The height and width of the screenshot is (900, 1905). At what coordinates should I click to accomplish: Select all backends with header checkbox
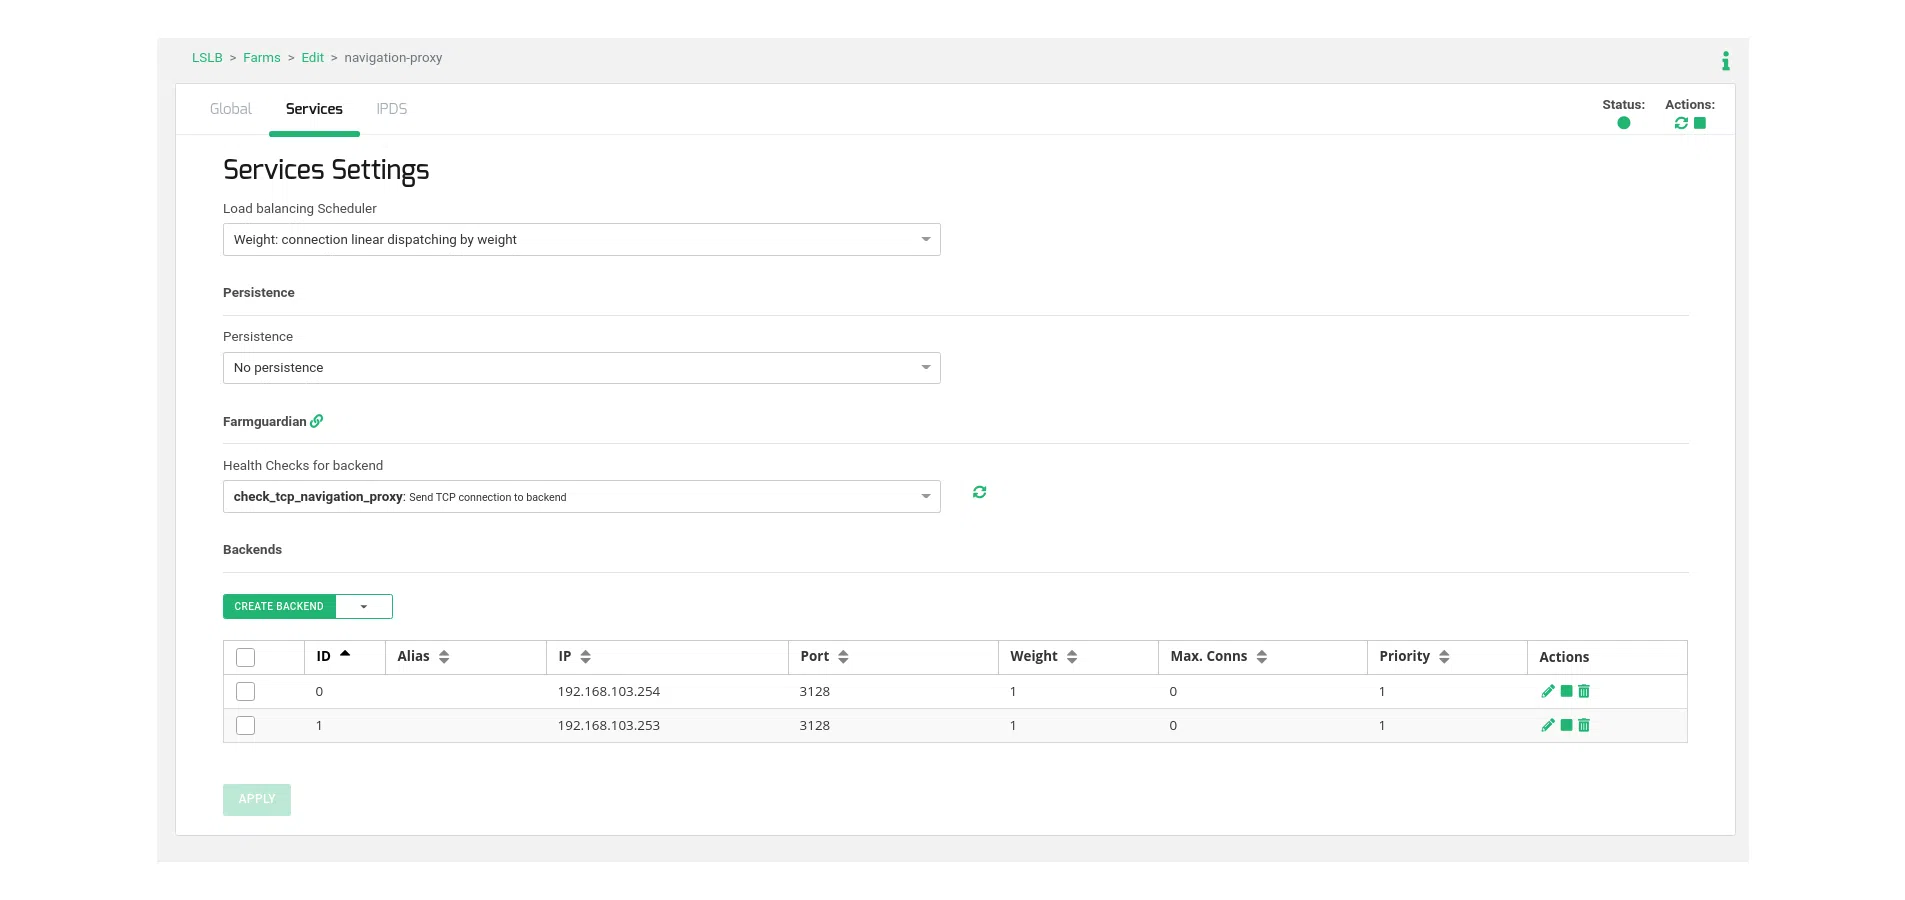(x=245, y=657)
